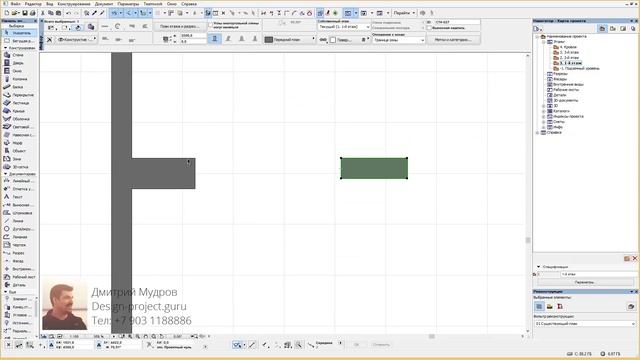Click the Метки и категории button
The image size is (640, 360).
(453, 40)
